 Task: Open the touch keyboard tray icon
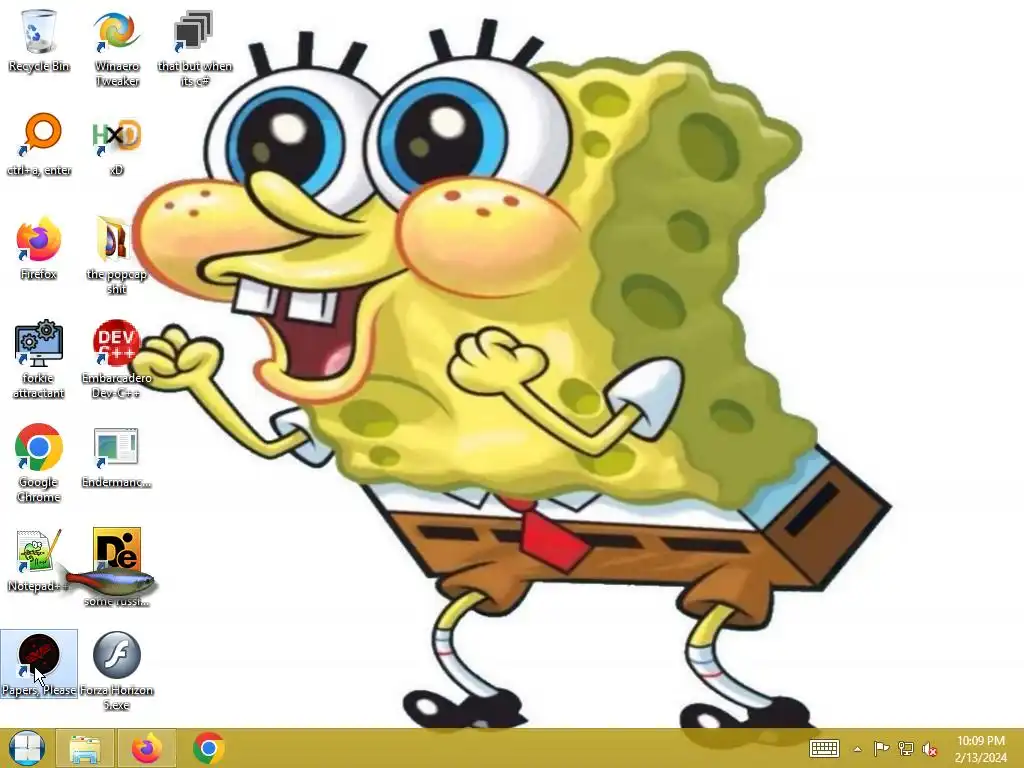point(824,748)
